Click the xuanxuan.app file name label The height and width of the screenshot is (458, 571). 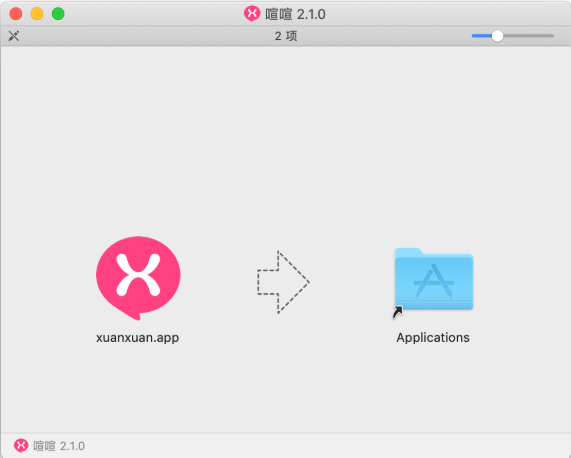[137, 338]
